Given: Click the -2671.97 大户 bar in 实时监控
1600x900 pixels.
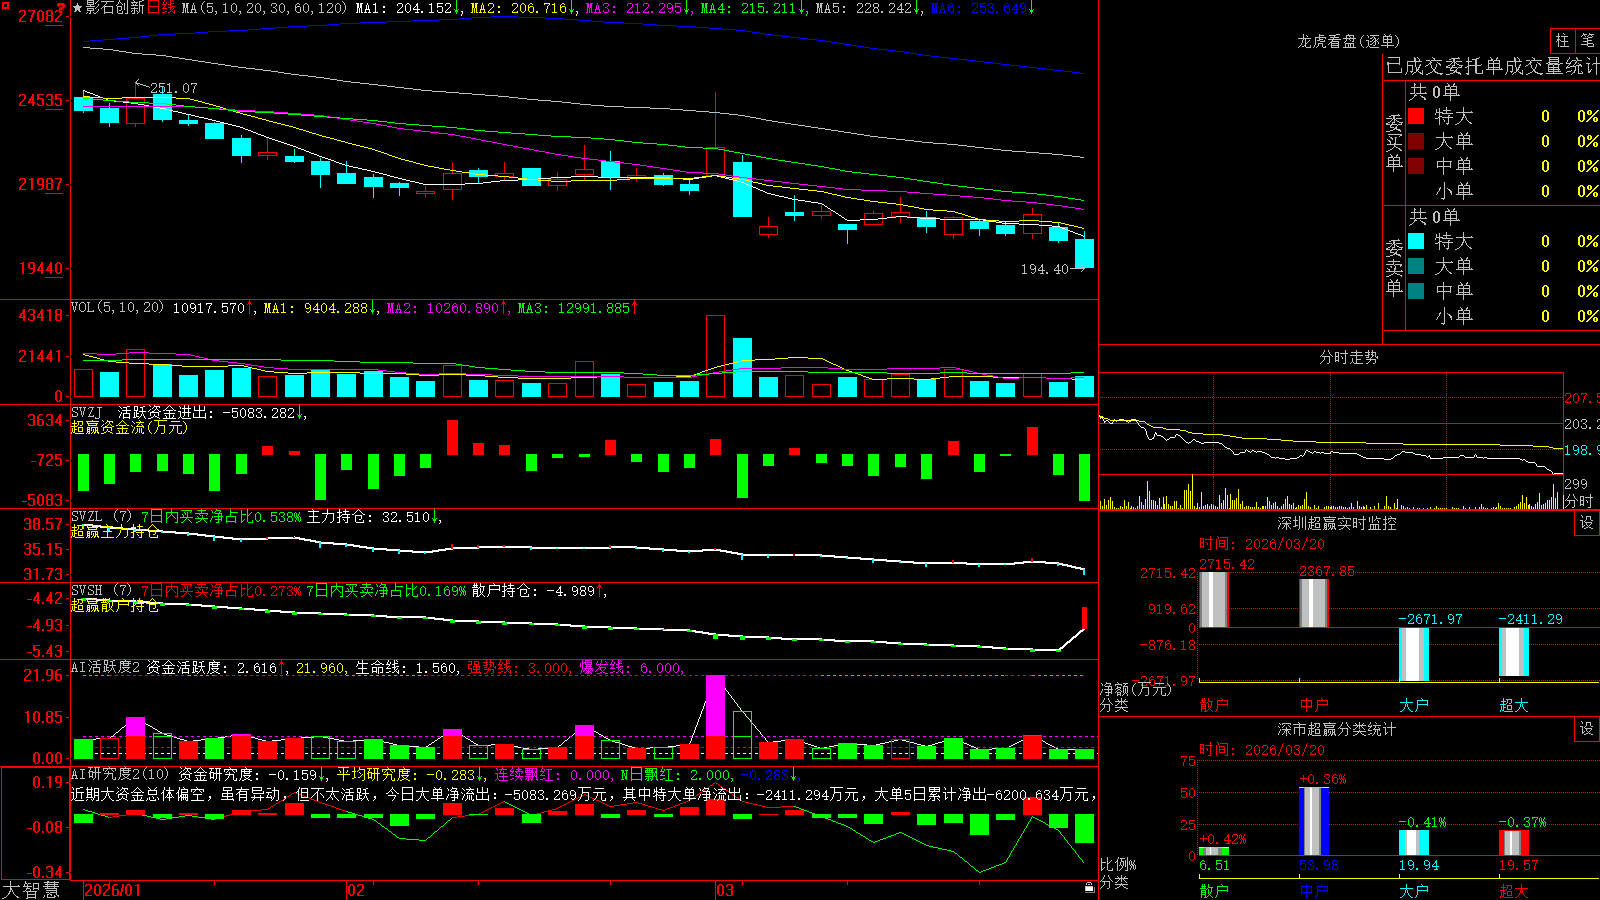Looking at the screenshot, I should coord(1414,654).
